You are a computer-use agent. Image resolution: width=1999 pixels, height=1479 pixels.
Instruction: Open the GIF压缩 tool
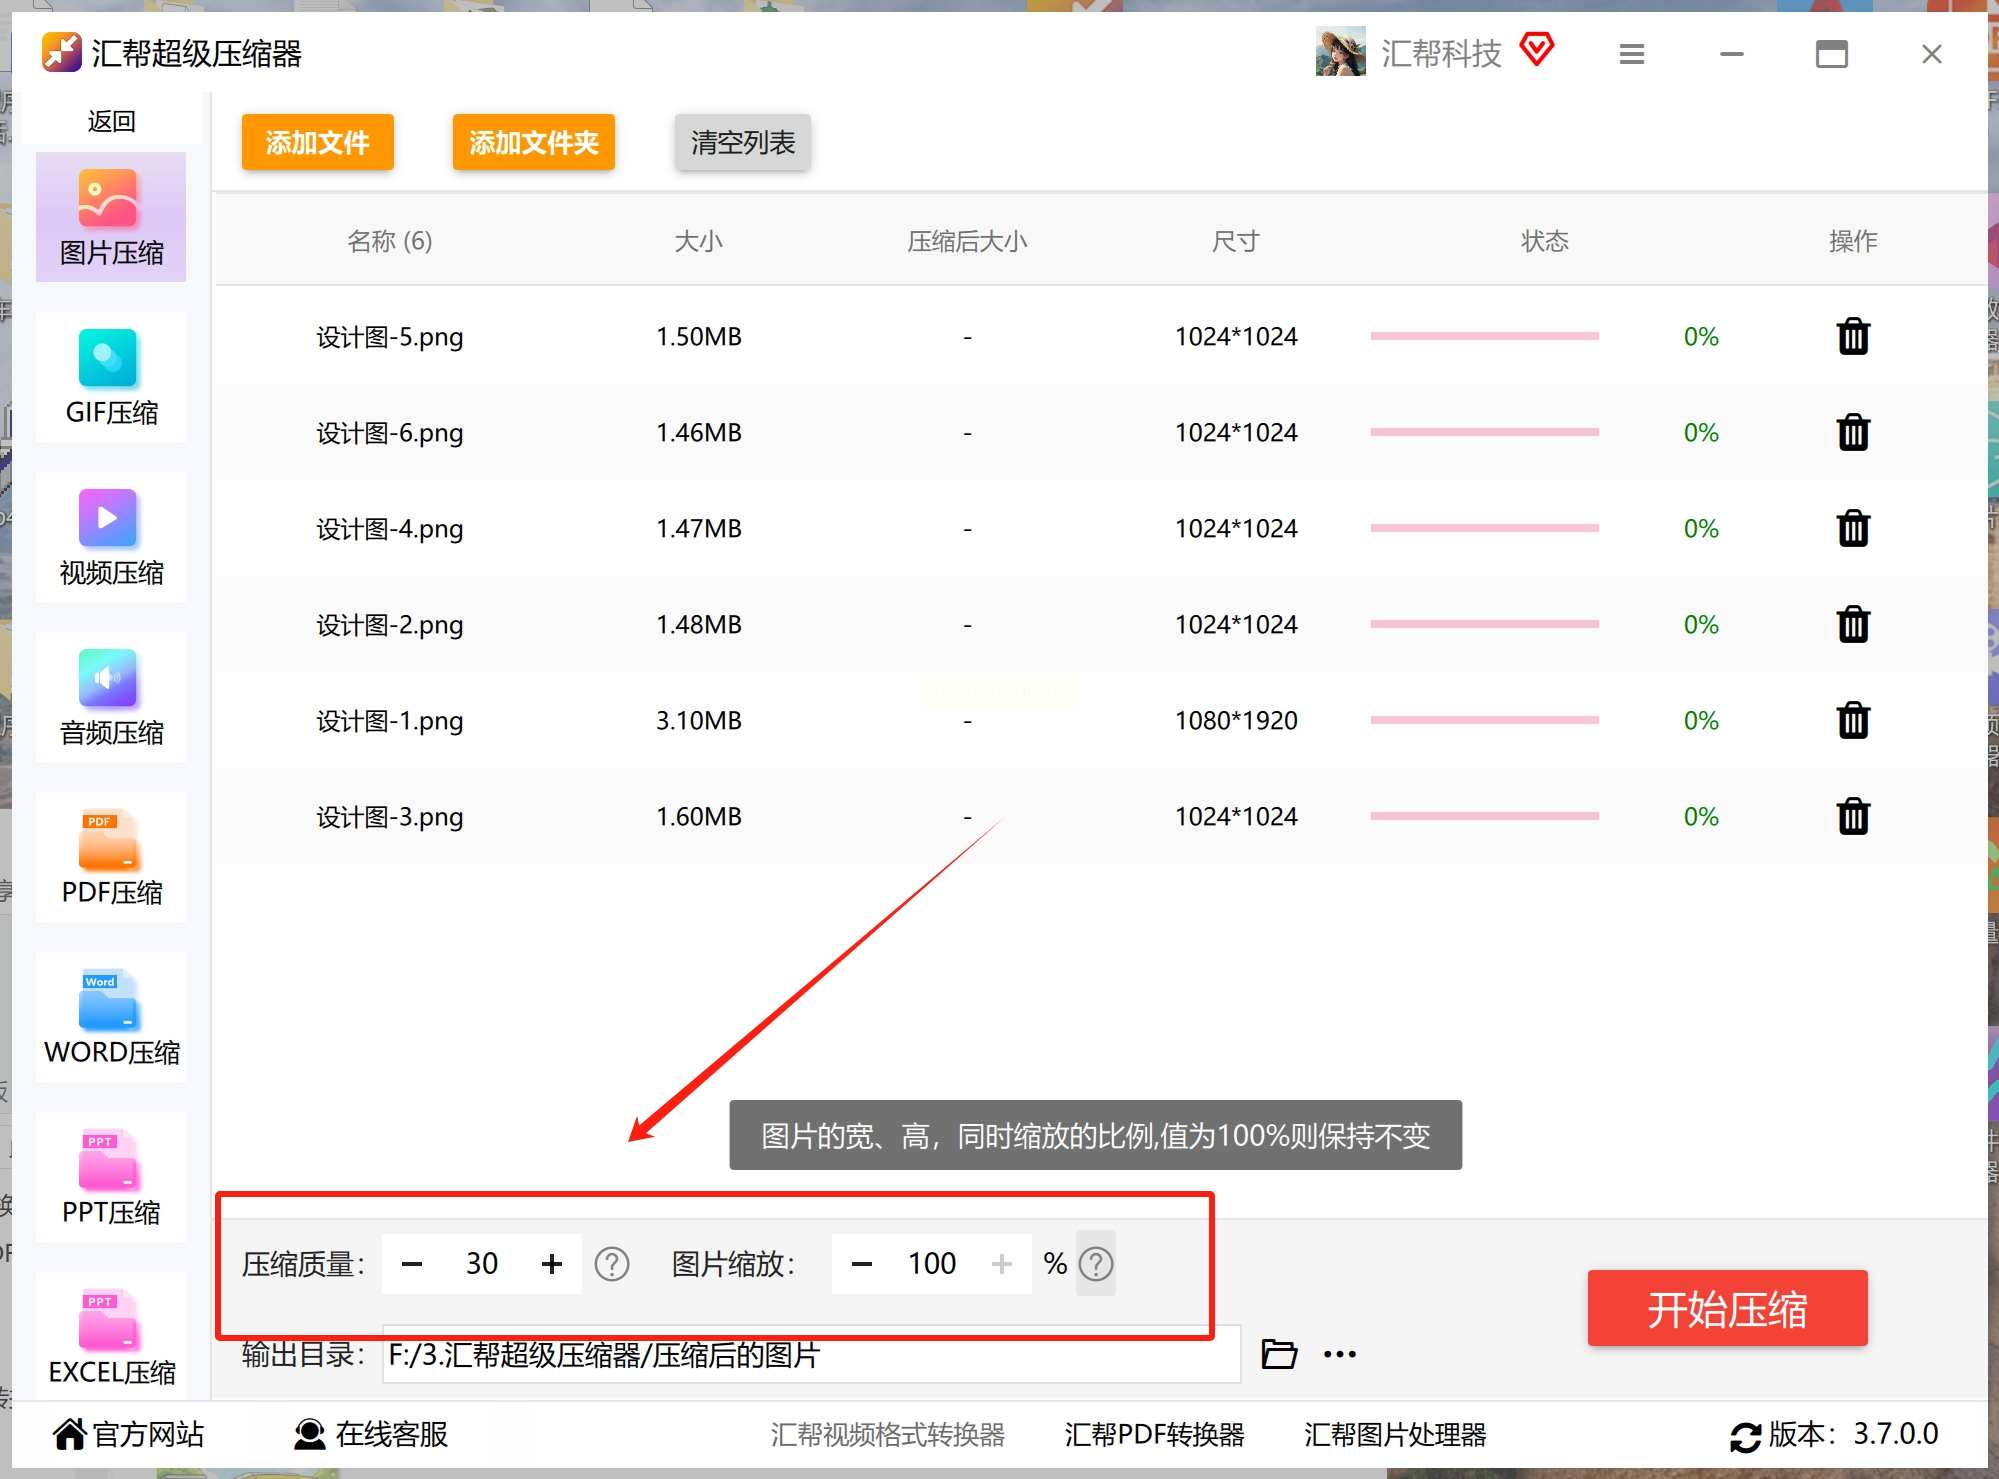point(111,378)
